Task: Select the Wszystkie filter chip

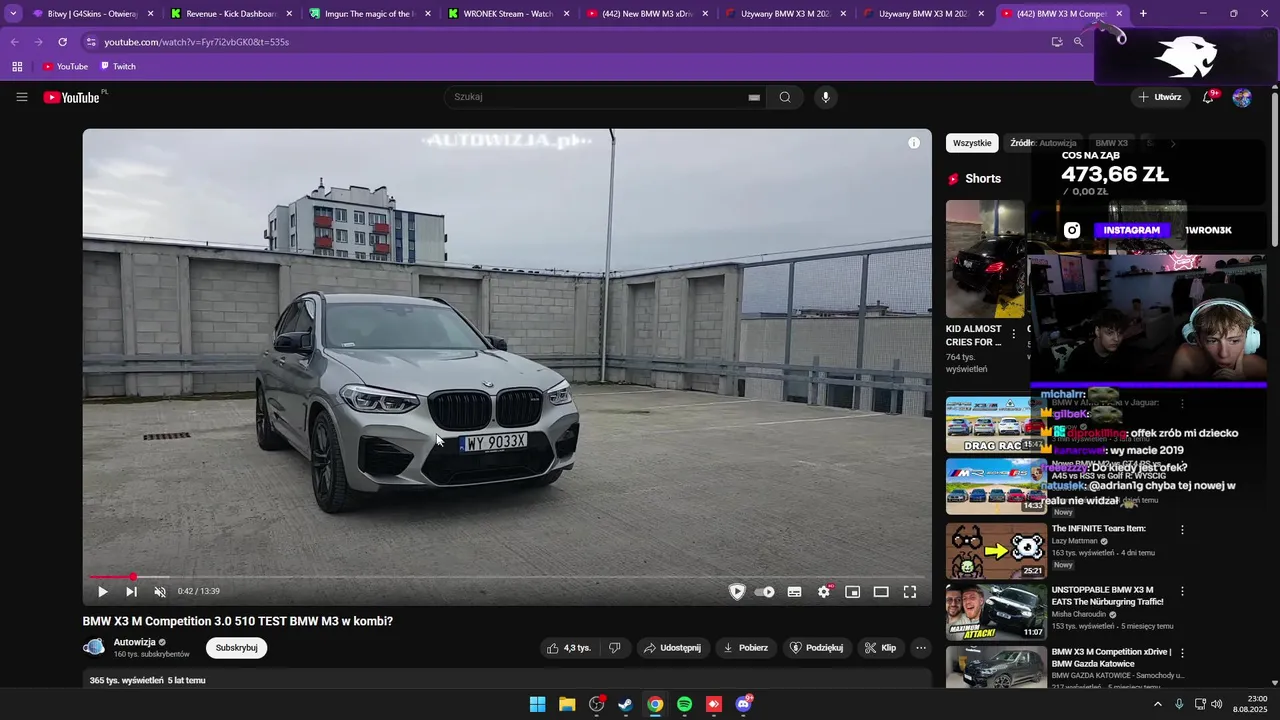Action: click(x=972, y=143)
